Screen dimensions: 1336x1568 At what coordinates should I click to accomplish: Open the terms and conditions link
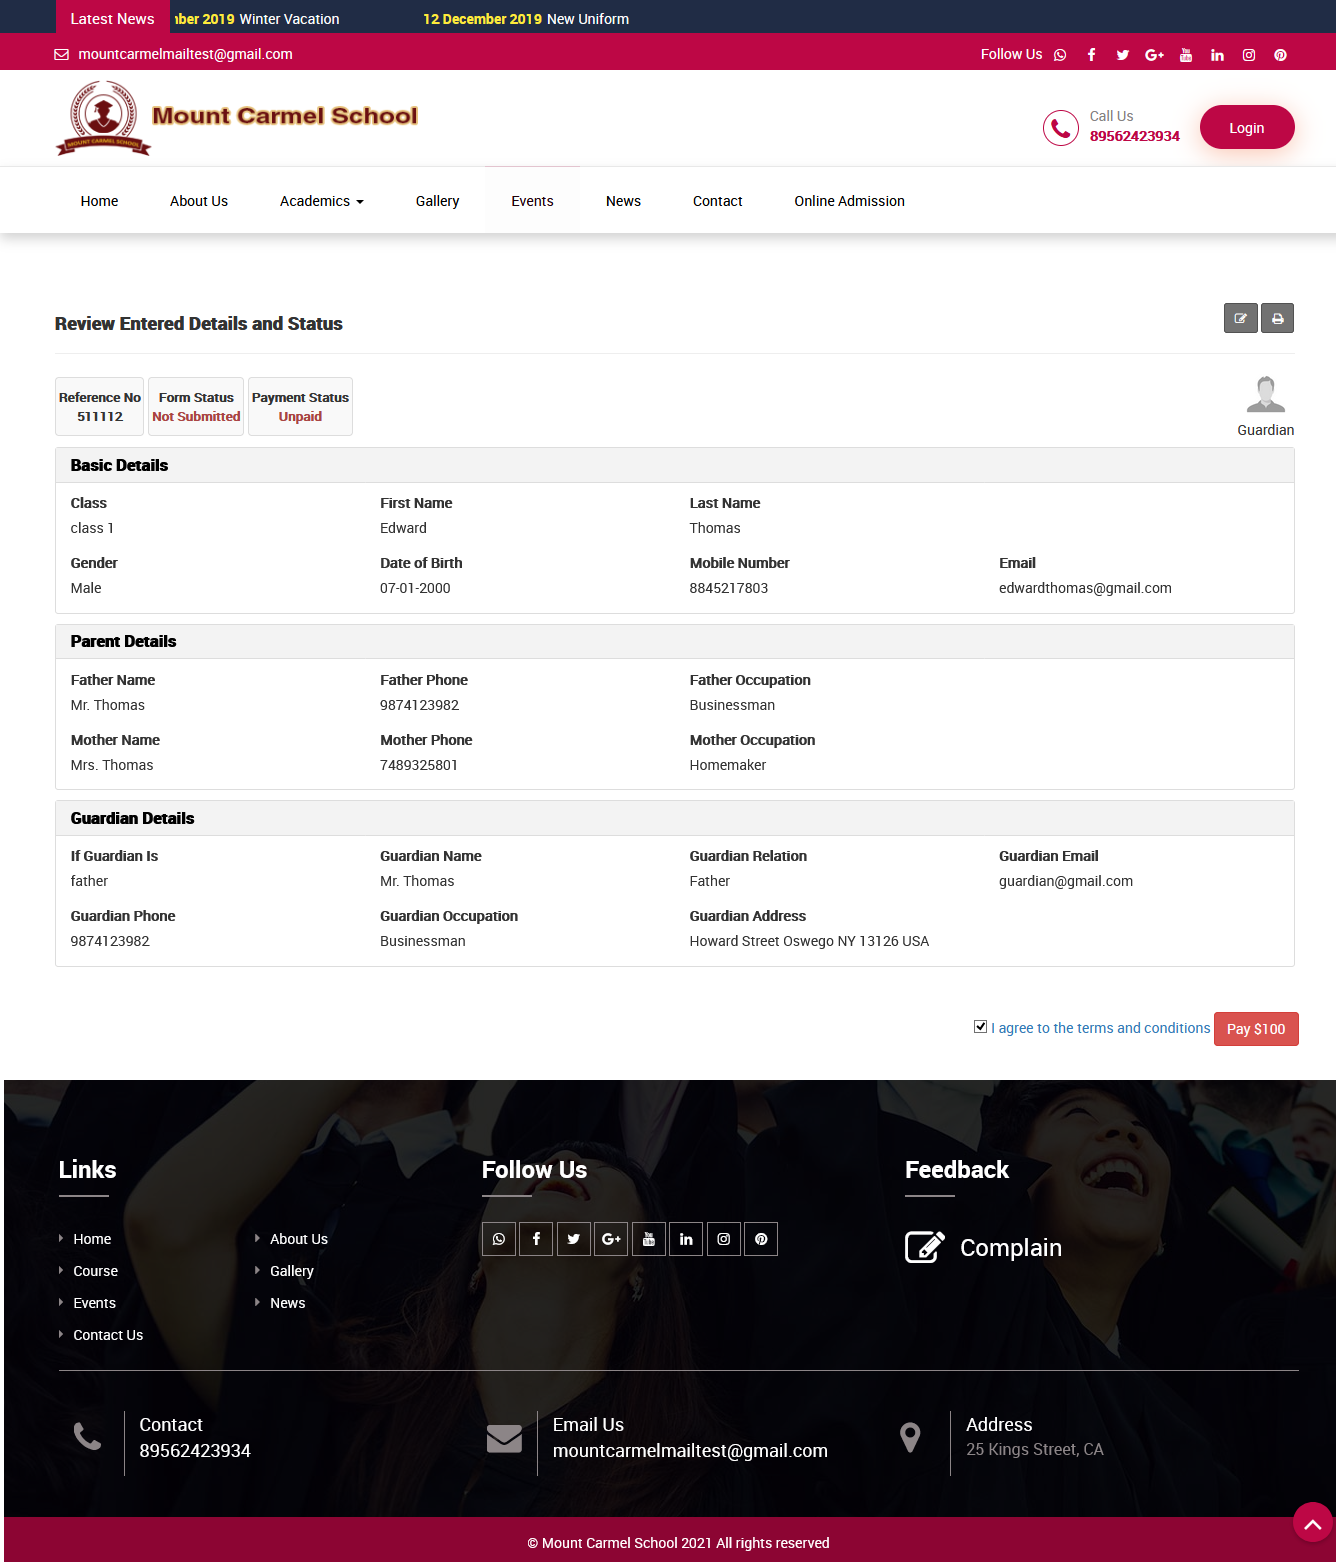click(x=1100, y=1028)
